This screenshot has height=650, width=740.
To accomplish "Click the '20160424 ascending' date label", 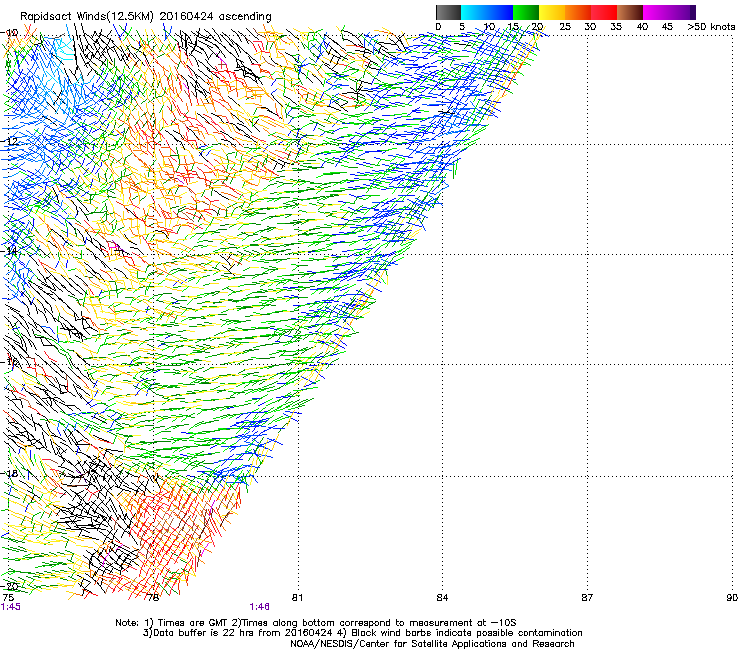I will (215, 17).
